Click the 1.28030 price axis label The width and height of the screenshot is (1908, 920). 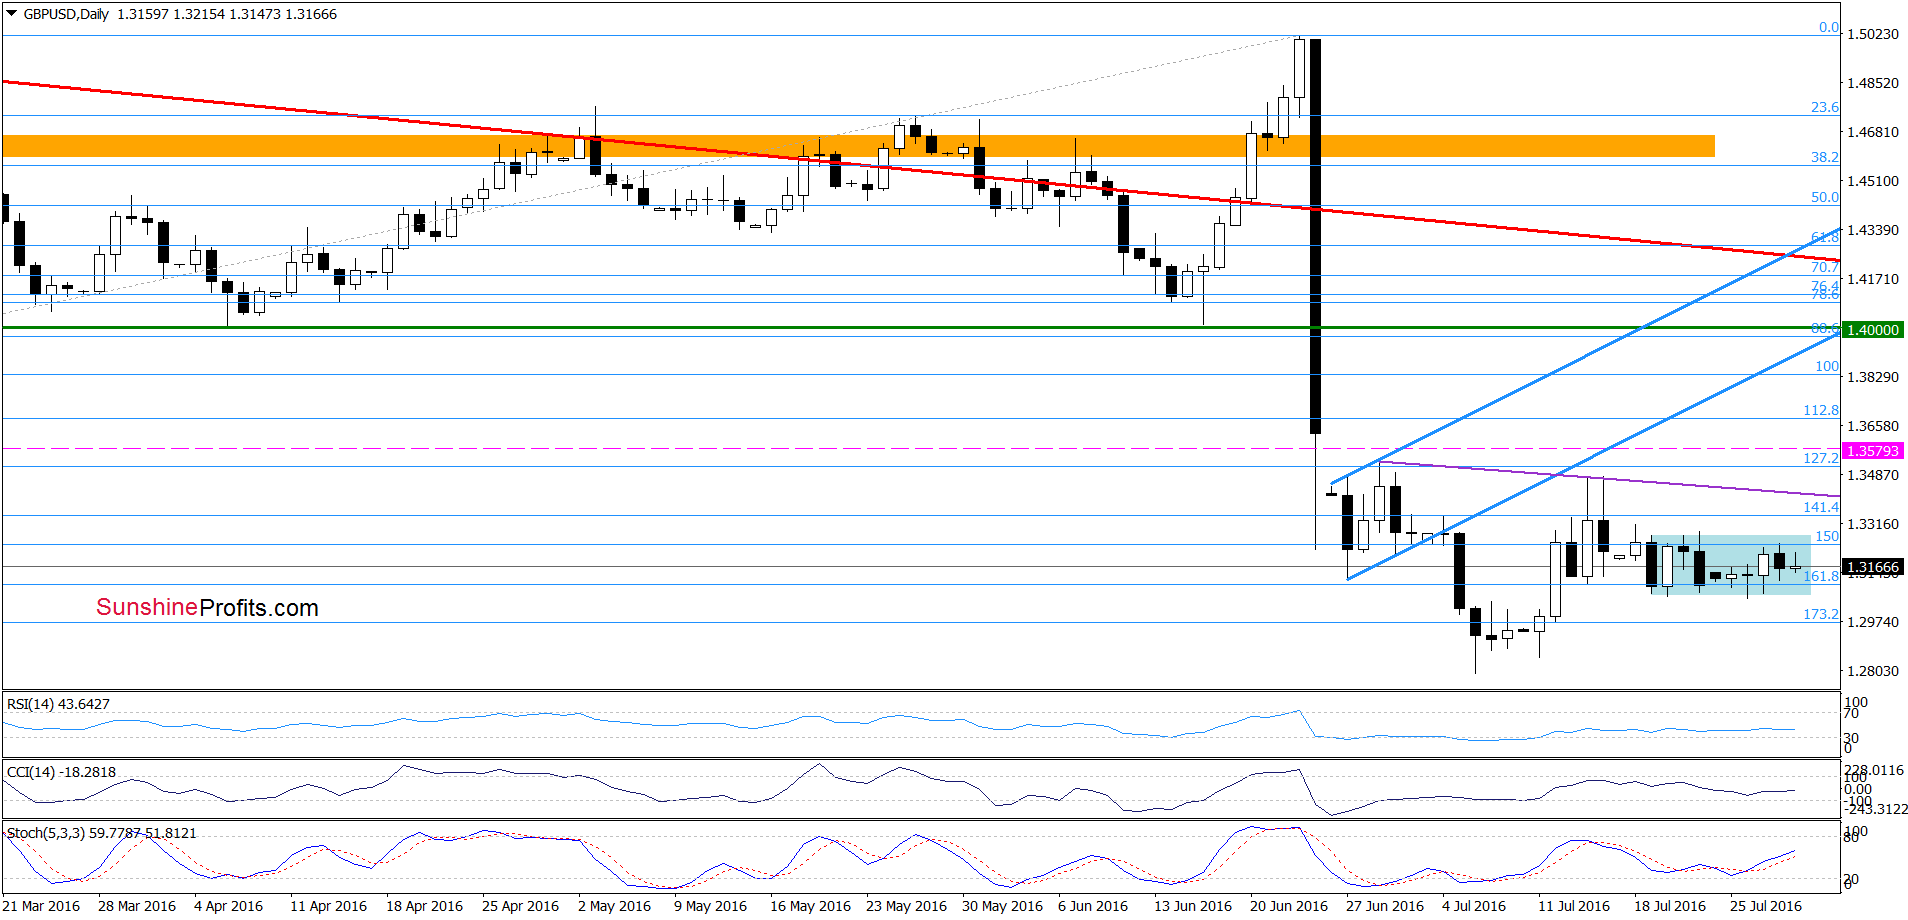[x=1872, y=671]
